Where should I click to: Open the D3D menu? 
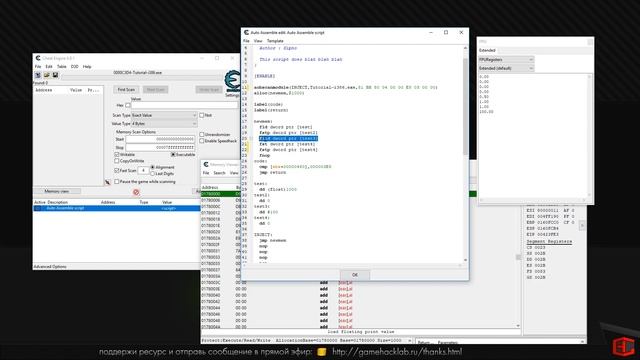pyautogui.click(x=75, y=67)
